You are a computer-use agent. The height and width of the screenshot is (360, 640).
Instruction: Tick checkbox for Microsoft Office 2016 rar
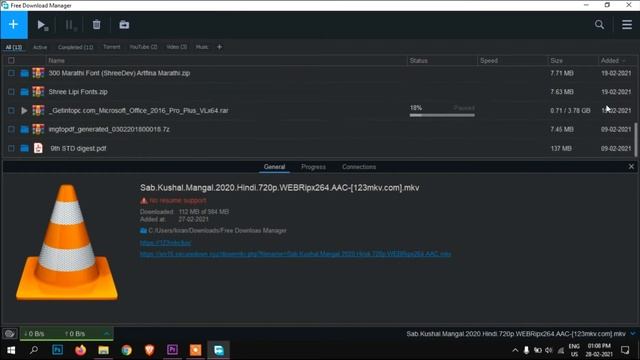(11, 111)
